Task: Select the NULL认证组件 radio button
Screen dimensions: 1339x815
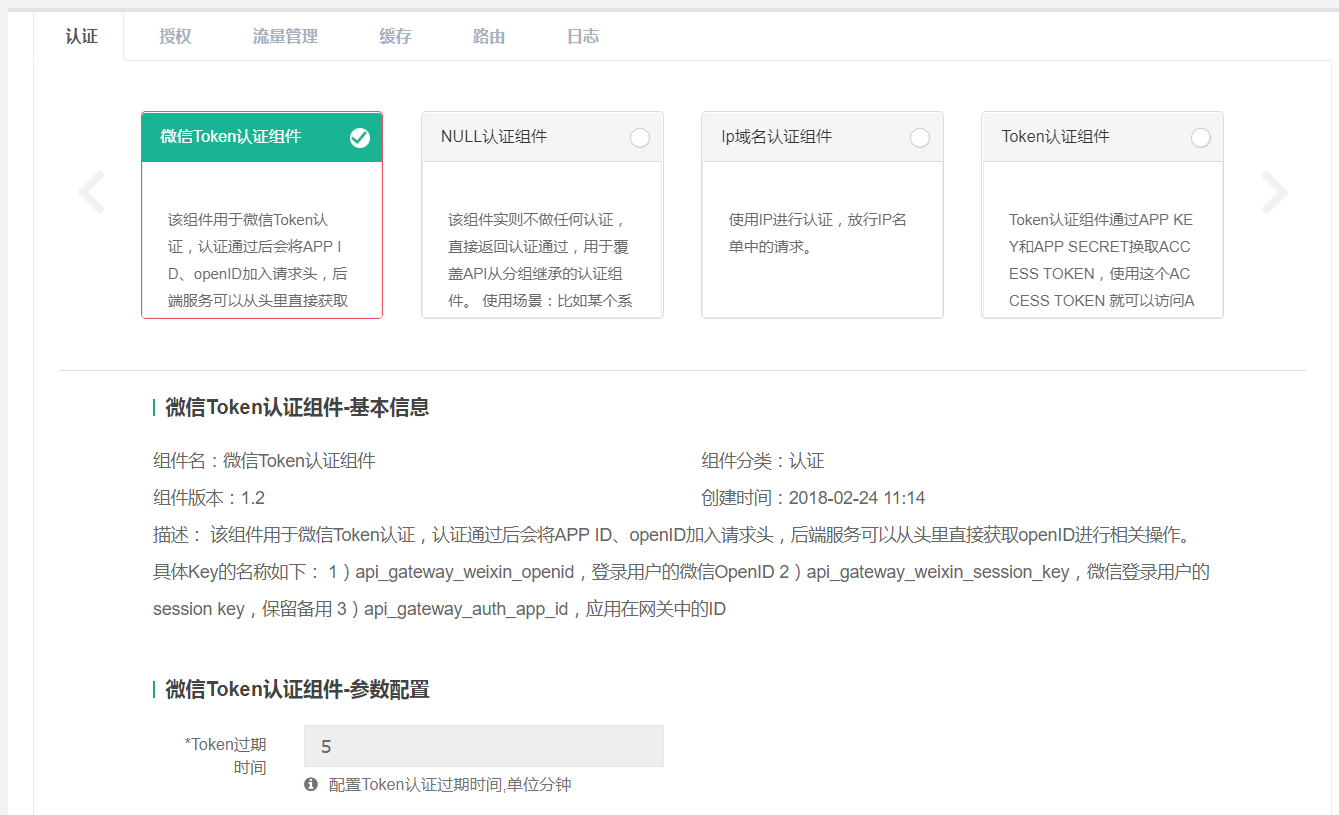Action: point(640,138)
